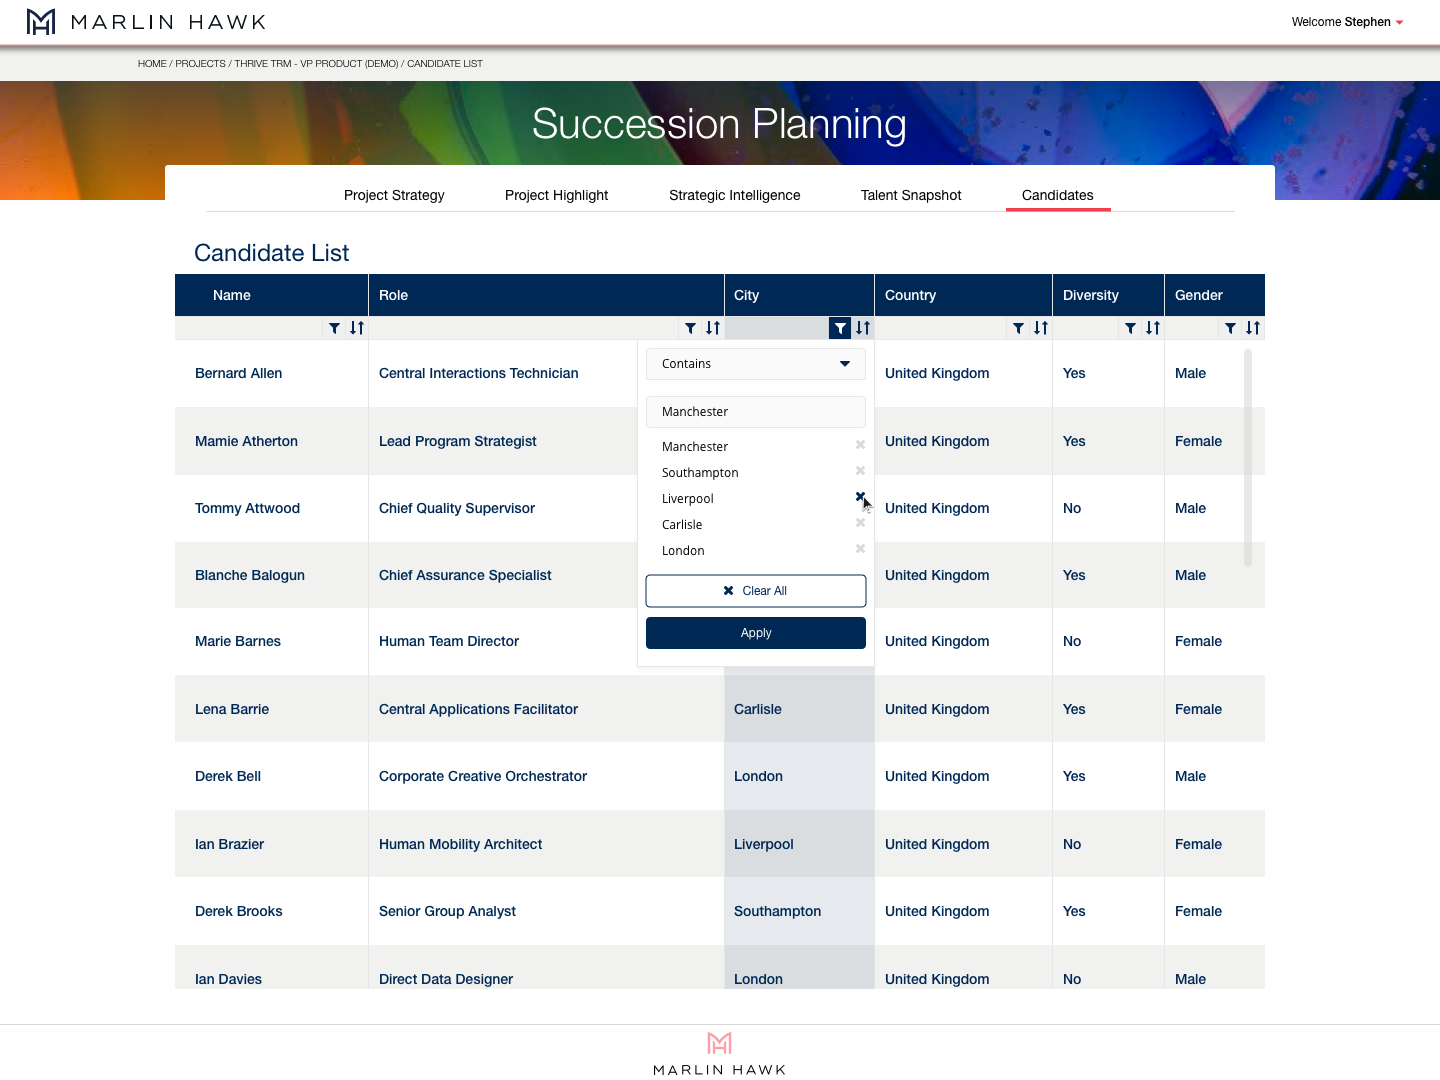Screen dimensions: 1440x1080
Task: Sort the Diversity column
Action: 1153,328
